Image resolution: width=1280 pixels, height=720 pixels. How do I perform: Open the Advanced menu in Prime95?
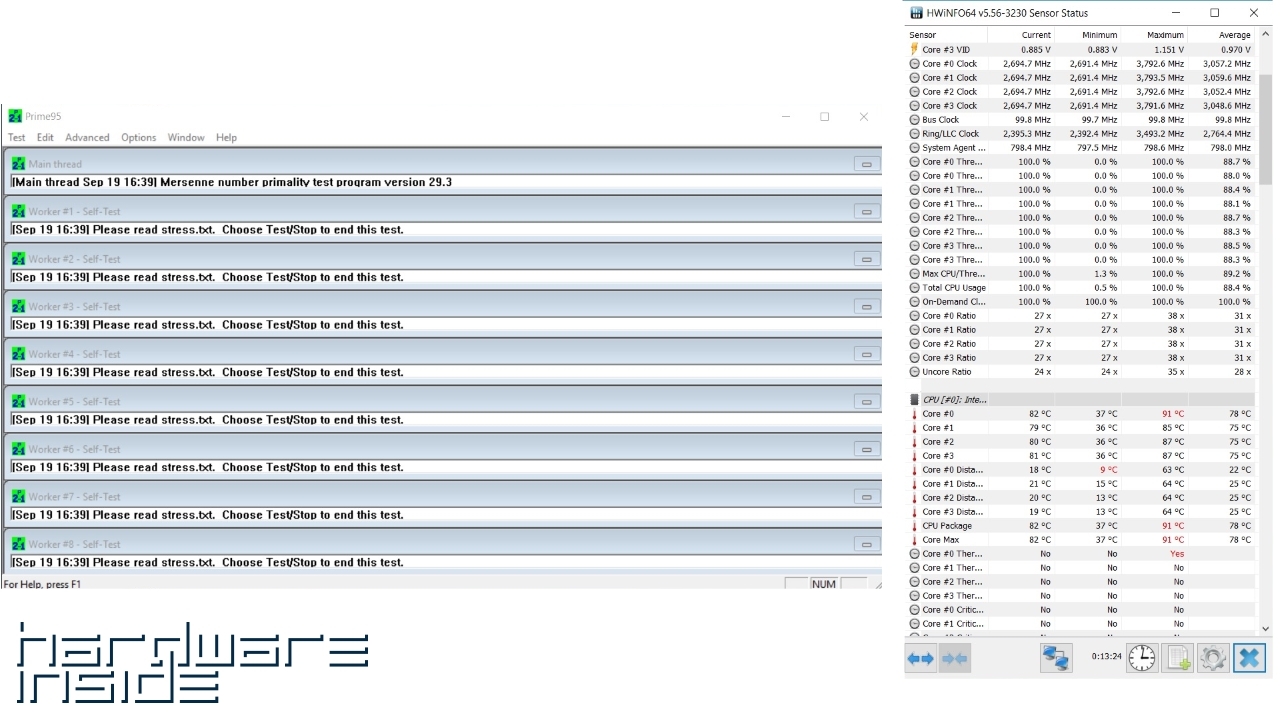click(87, 138)
